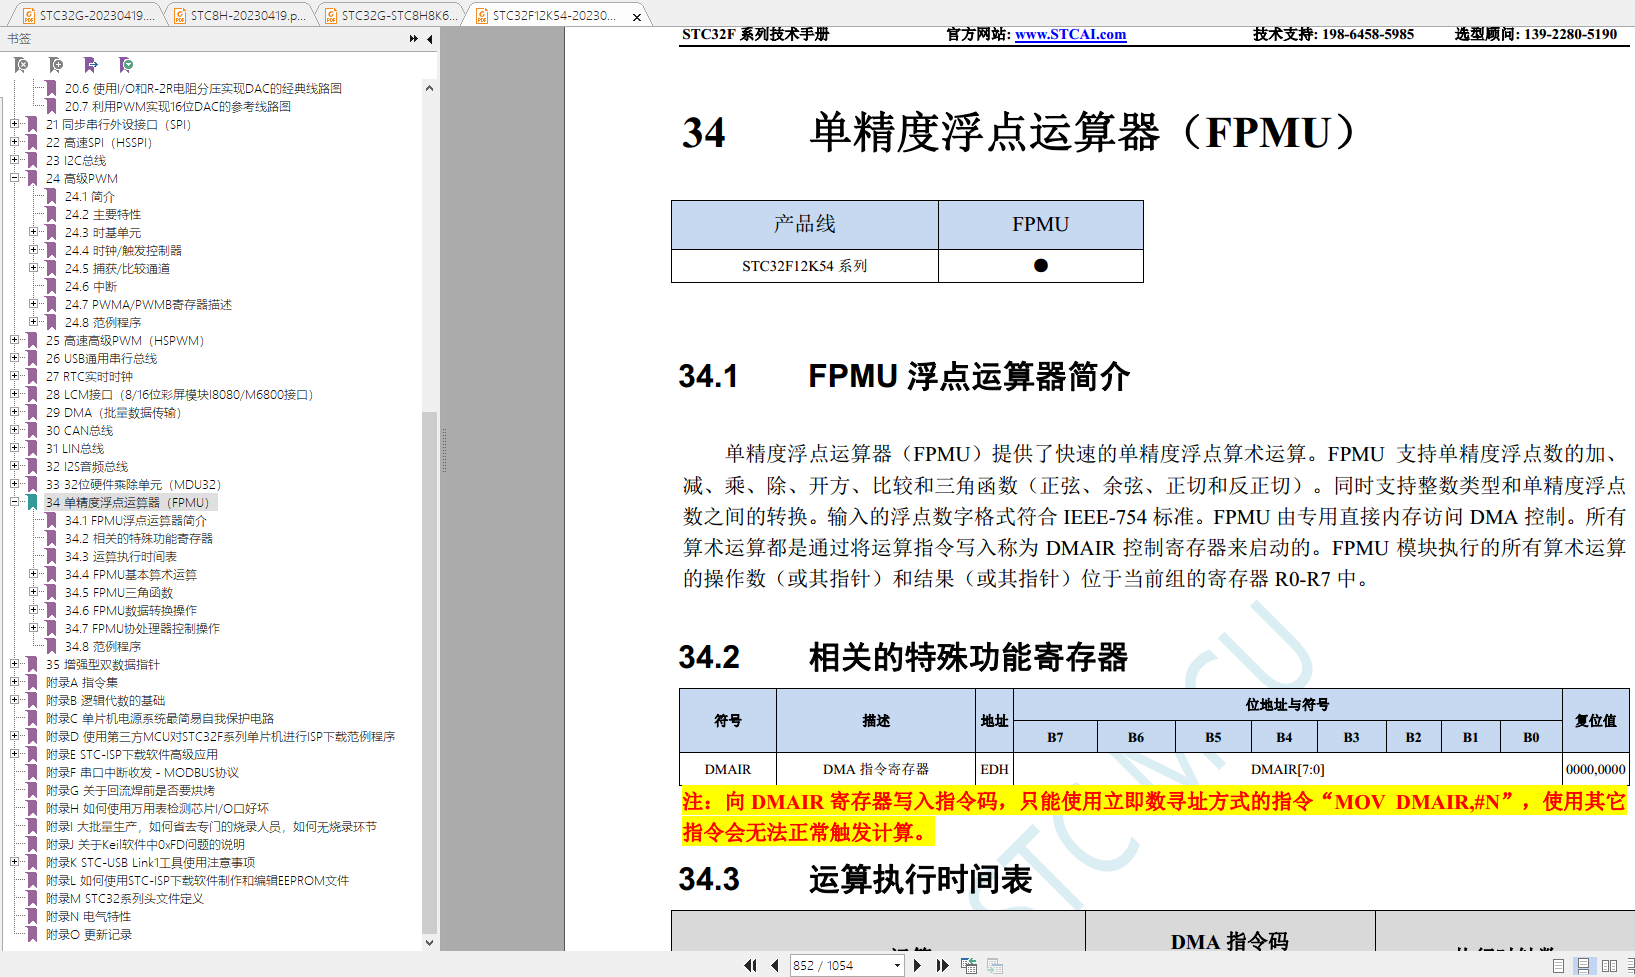Screen dimensions: 1635x977
Task: Collapse 34 单精度浮点运算器 bookmark node
Action: point(15,502)
